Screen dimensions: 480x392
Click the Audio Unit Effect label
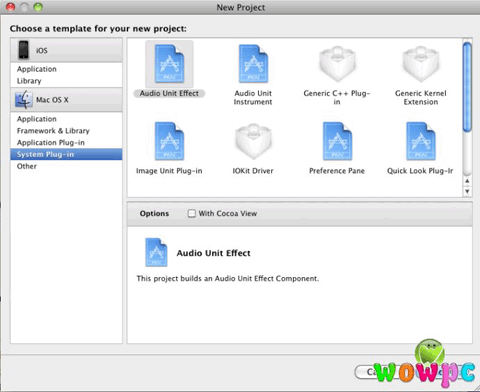(169, 94)
